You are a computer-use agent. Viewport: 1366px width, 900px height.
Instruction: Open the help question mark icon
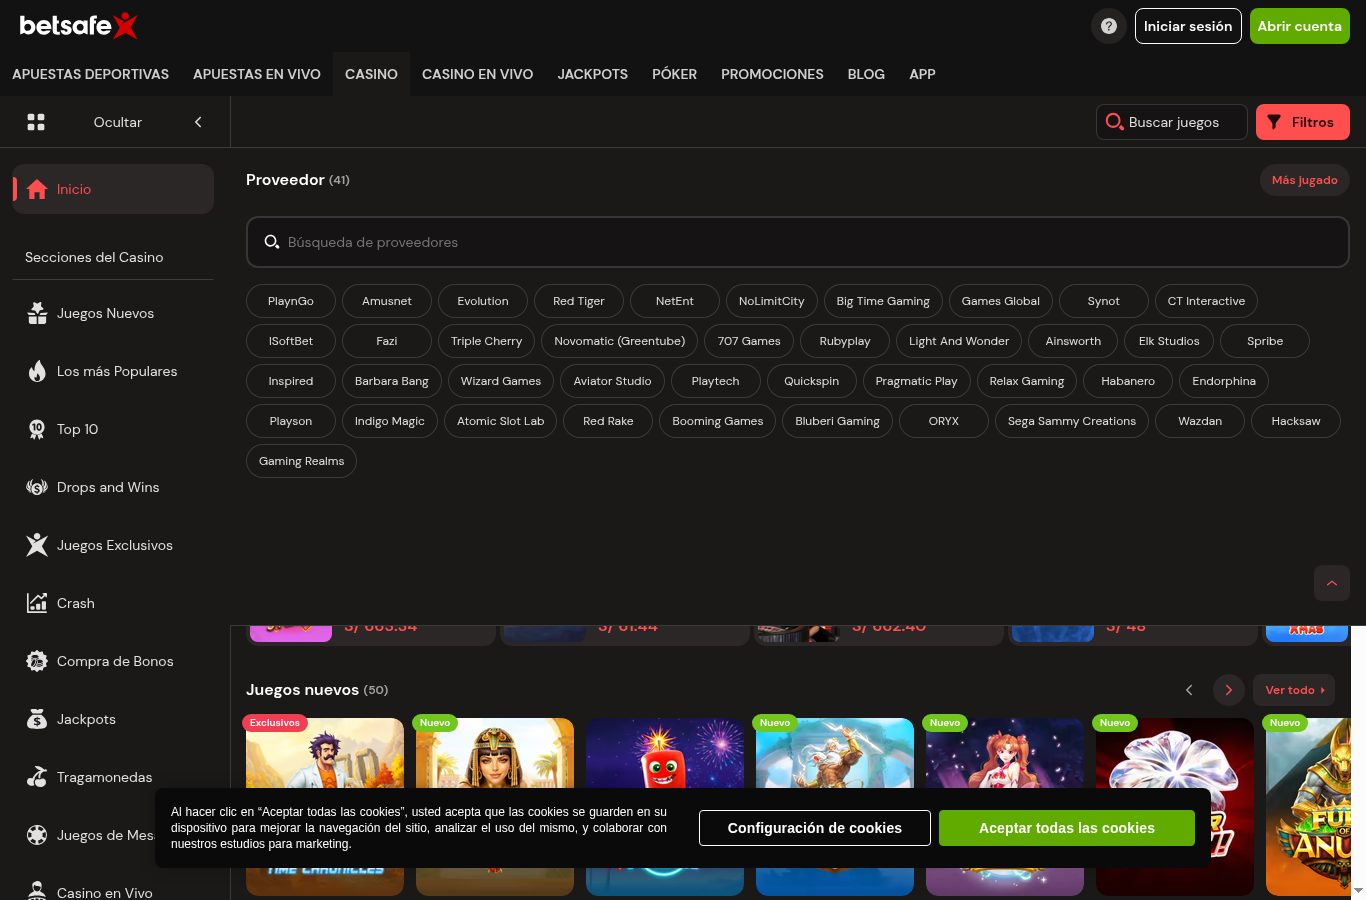(x=1109, y=26)
